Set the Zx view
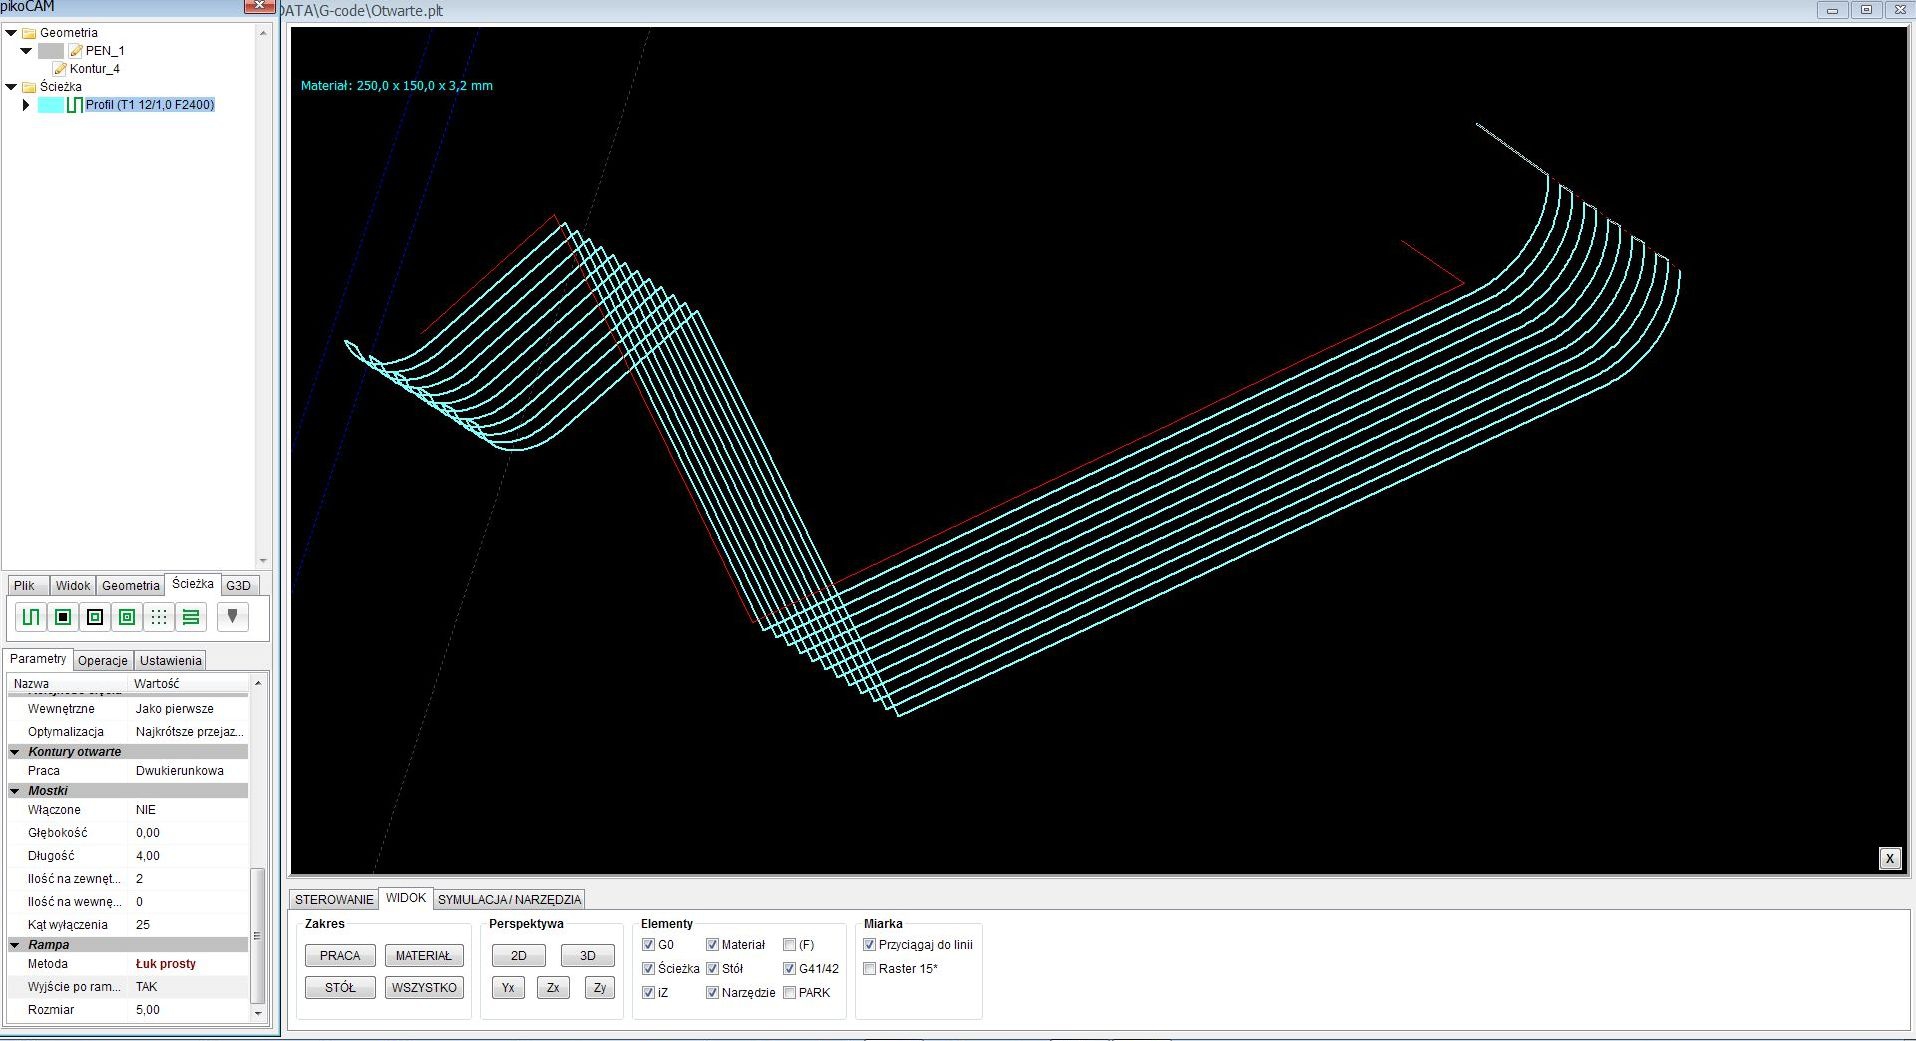Viewport: 1916px width, 1041px height. pos(553,988)
